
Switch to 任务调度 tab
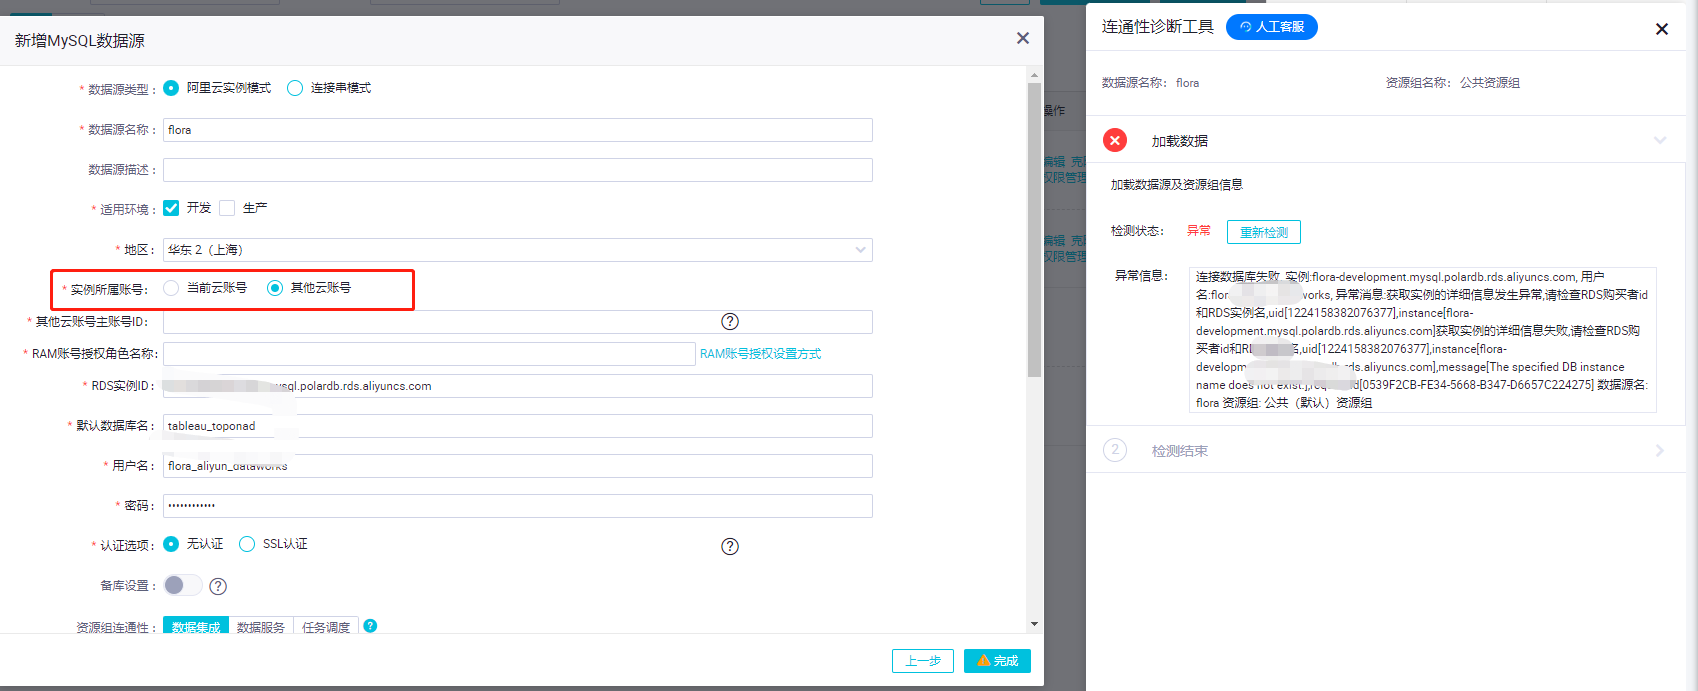pos(326,627)
